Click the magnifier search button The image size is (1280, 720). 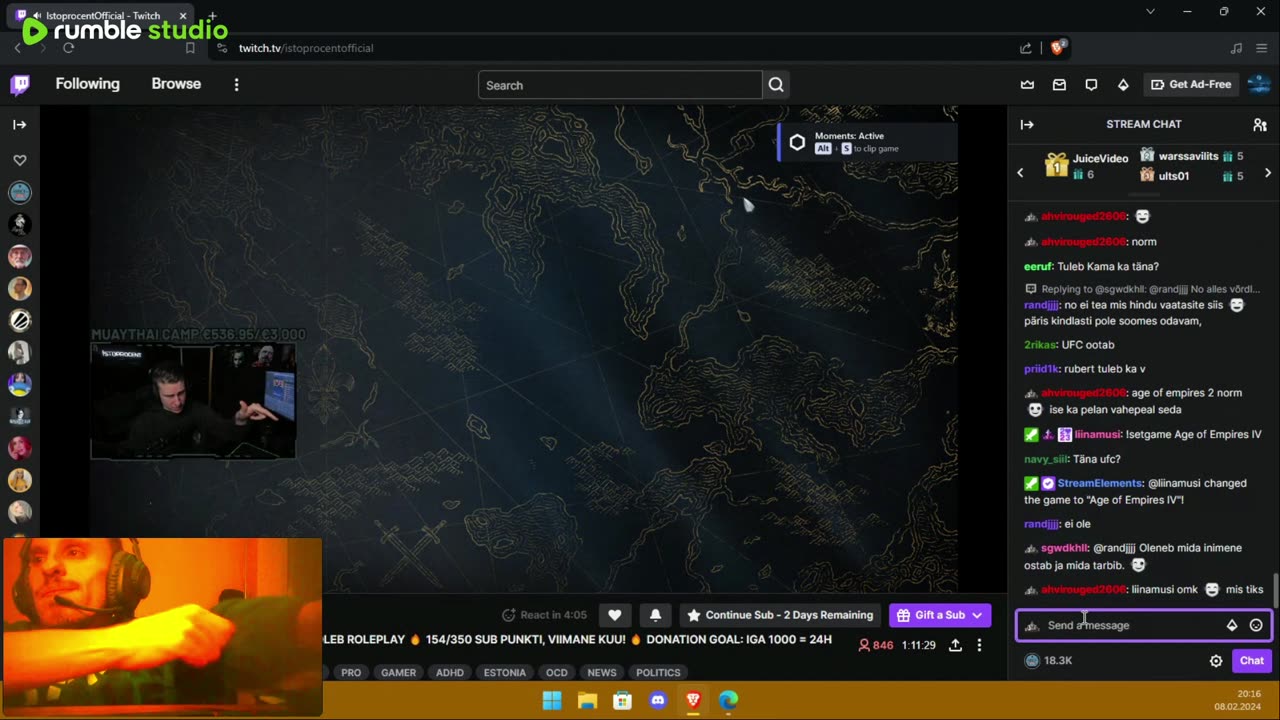pos(776,85)
